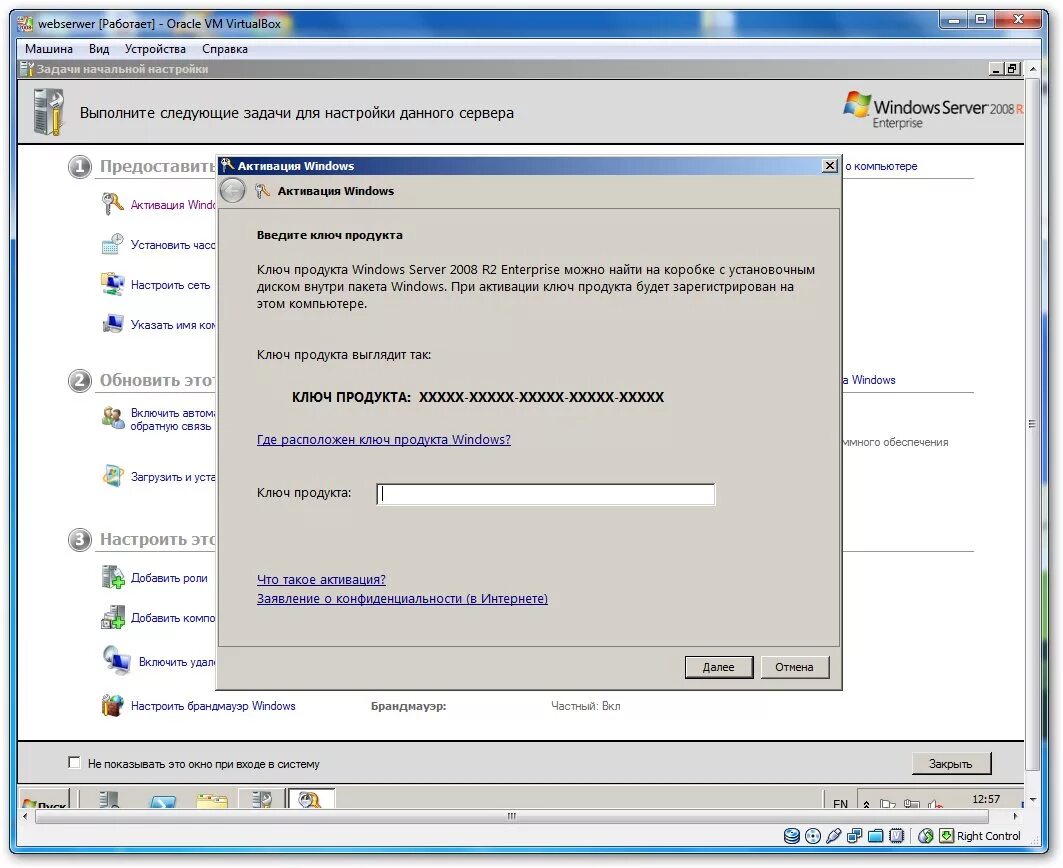This screenshot has height=868, width=1063.
Task: Click the automatic updating users icon
Action: [113, 418]
